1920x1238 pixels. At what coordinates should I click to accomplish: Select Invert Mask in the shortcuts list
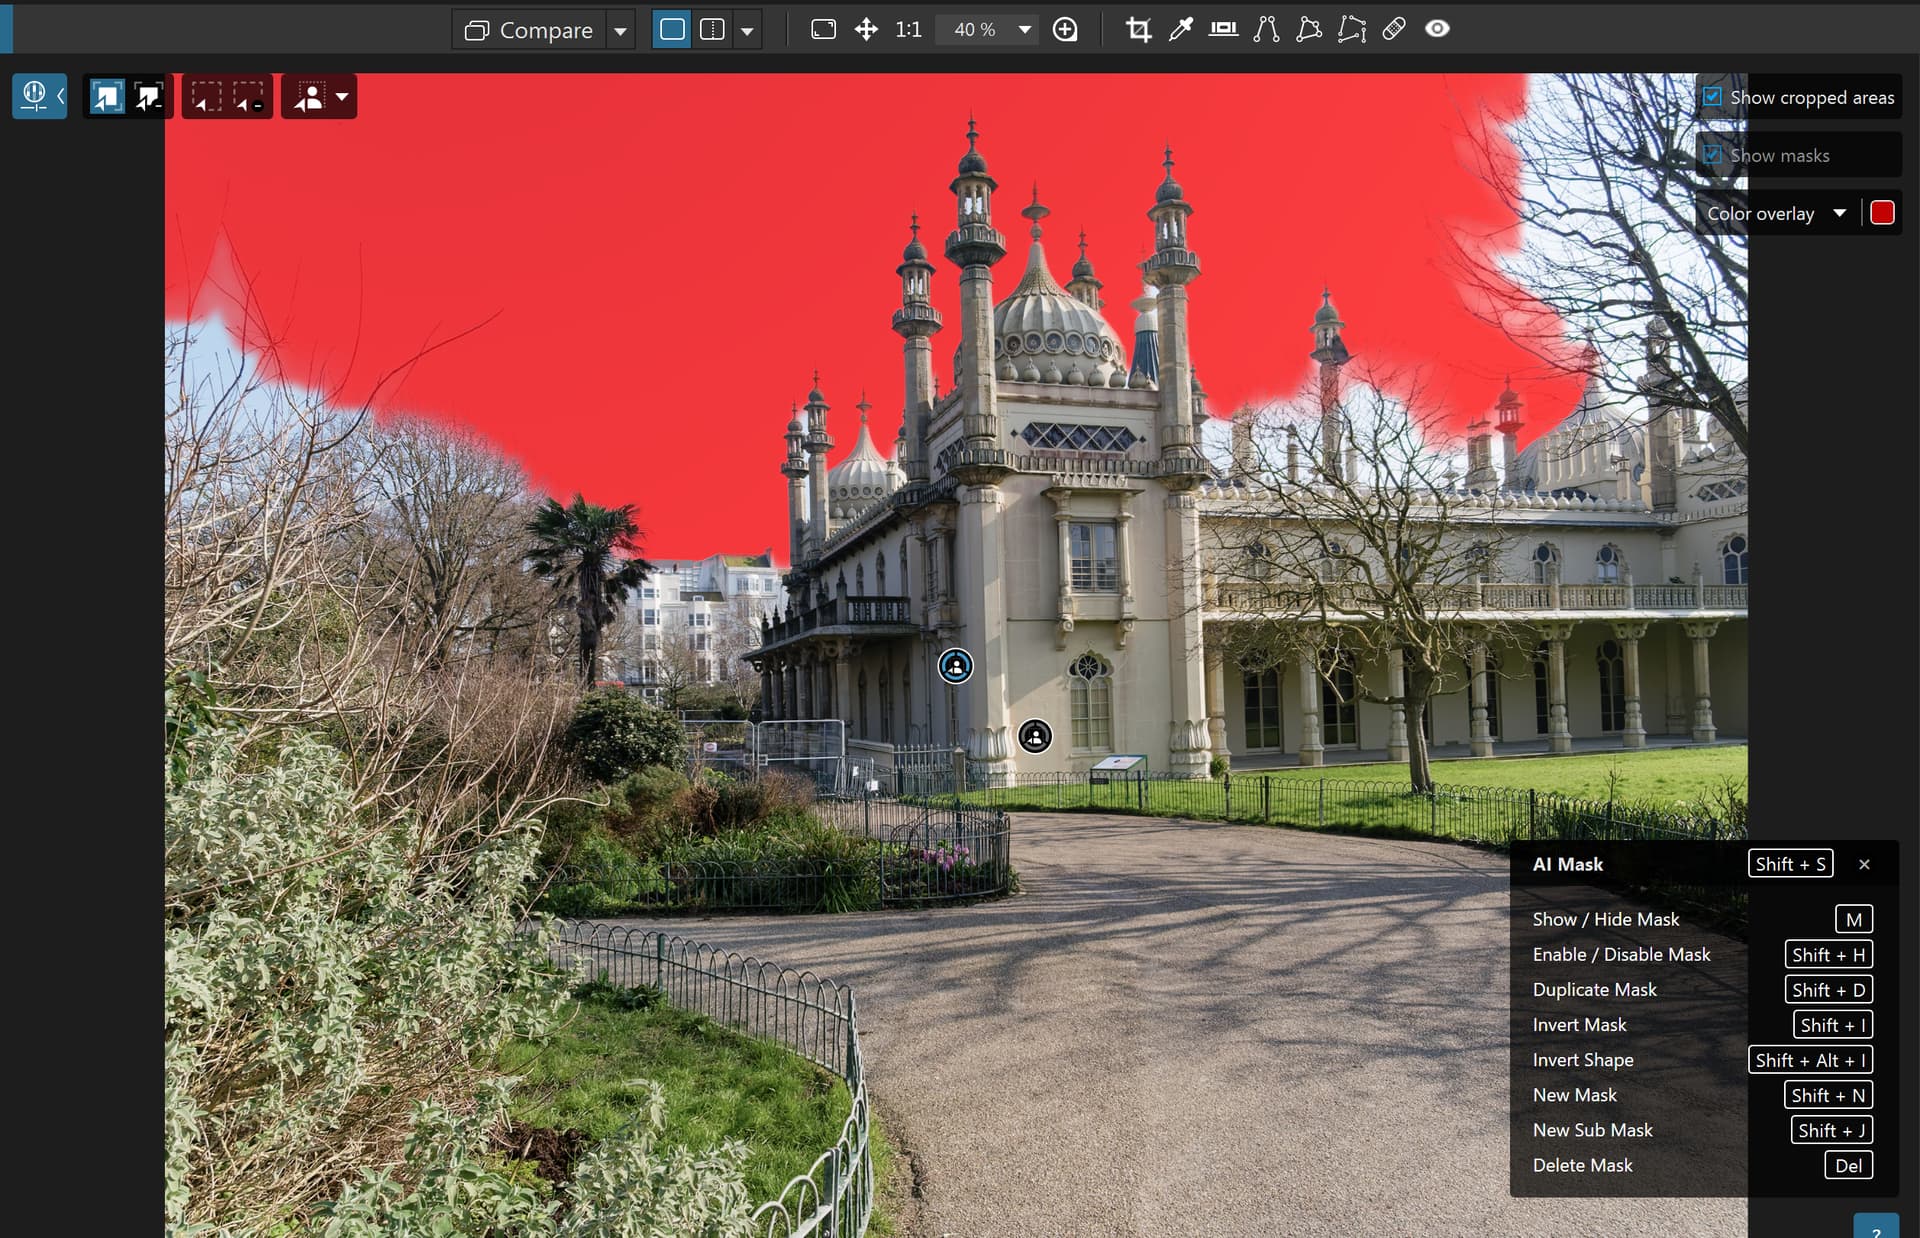click(1579, 1024)
